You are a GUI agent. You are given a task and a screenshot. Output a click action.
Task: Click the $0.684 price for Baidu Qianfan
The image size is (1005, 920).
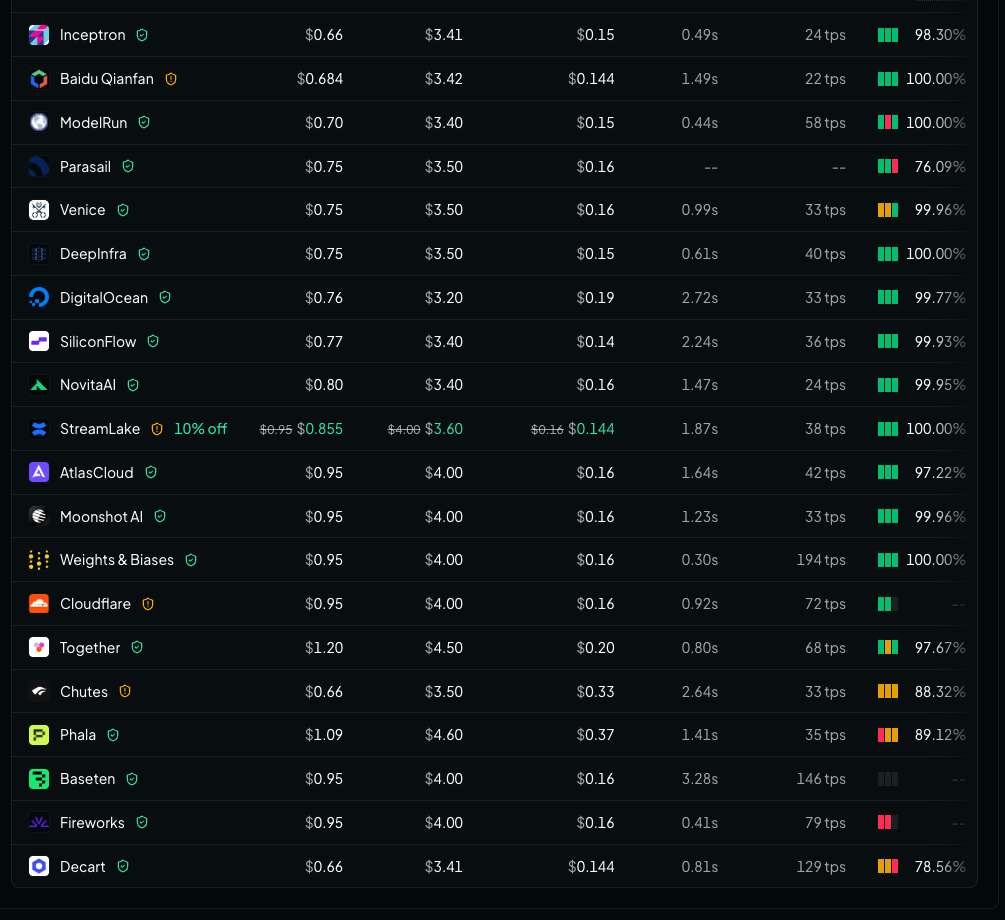[320, 79]
